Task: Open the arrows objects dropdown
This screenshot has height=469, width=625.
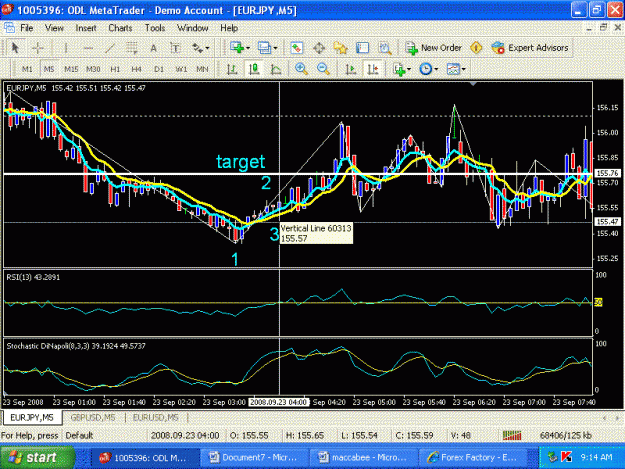Action: [x=200, y=48]
